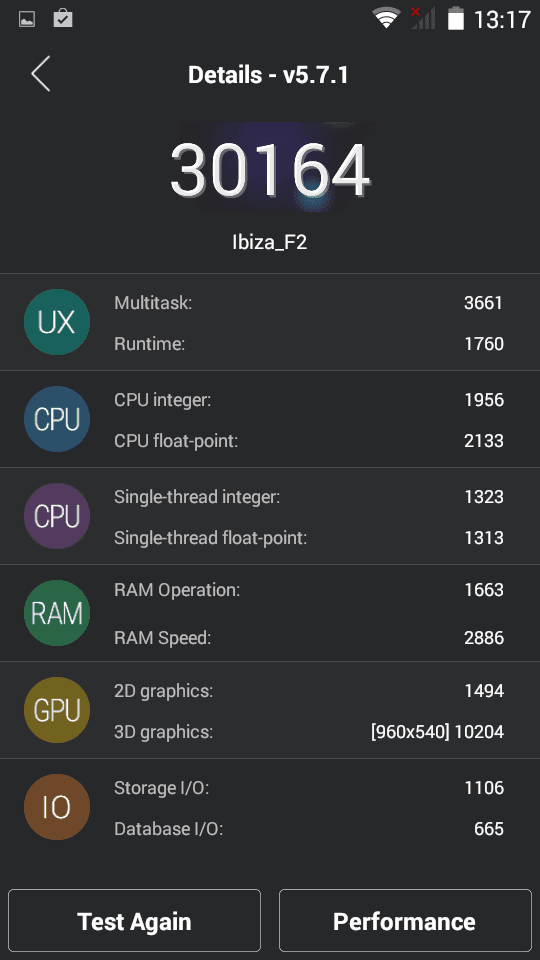The width and height of the screenshot is (540, 960).
Task: Tap the Wi-Fi status bar icon
Action: [x=386, y=18]
